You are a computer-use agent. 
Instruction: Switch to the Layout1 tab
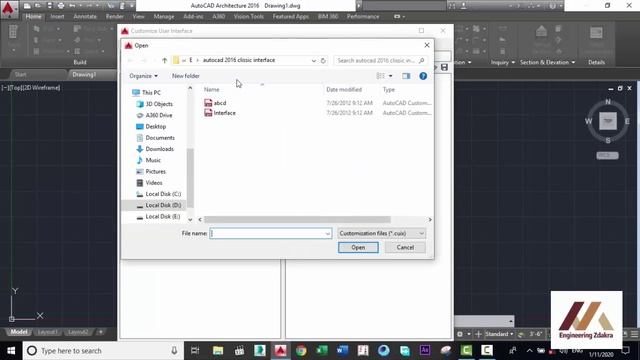coord(47,332)
